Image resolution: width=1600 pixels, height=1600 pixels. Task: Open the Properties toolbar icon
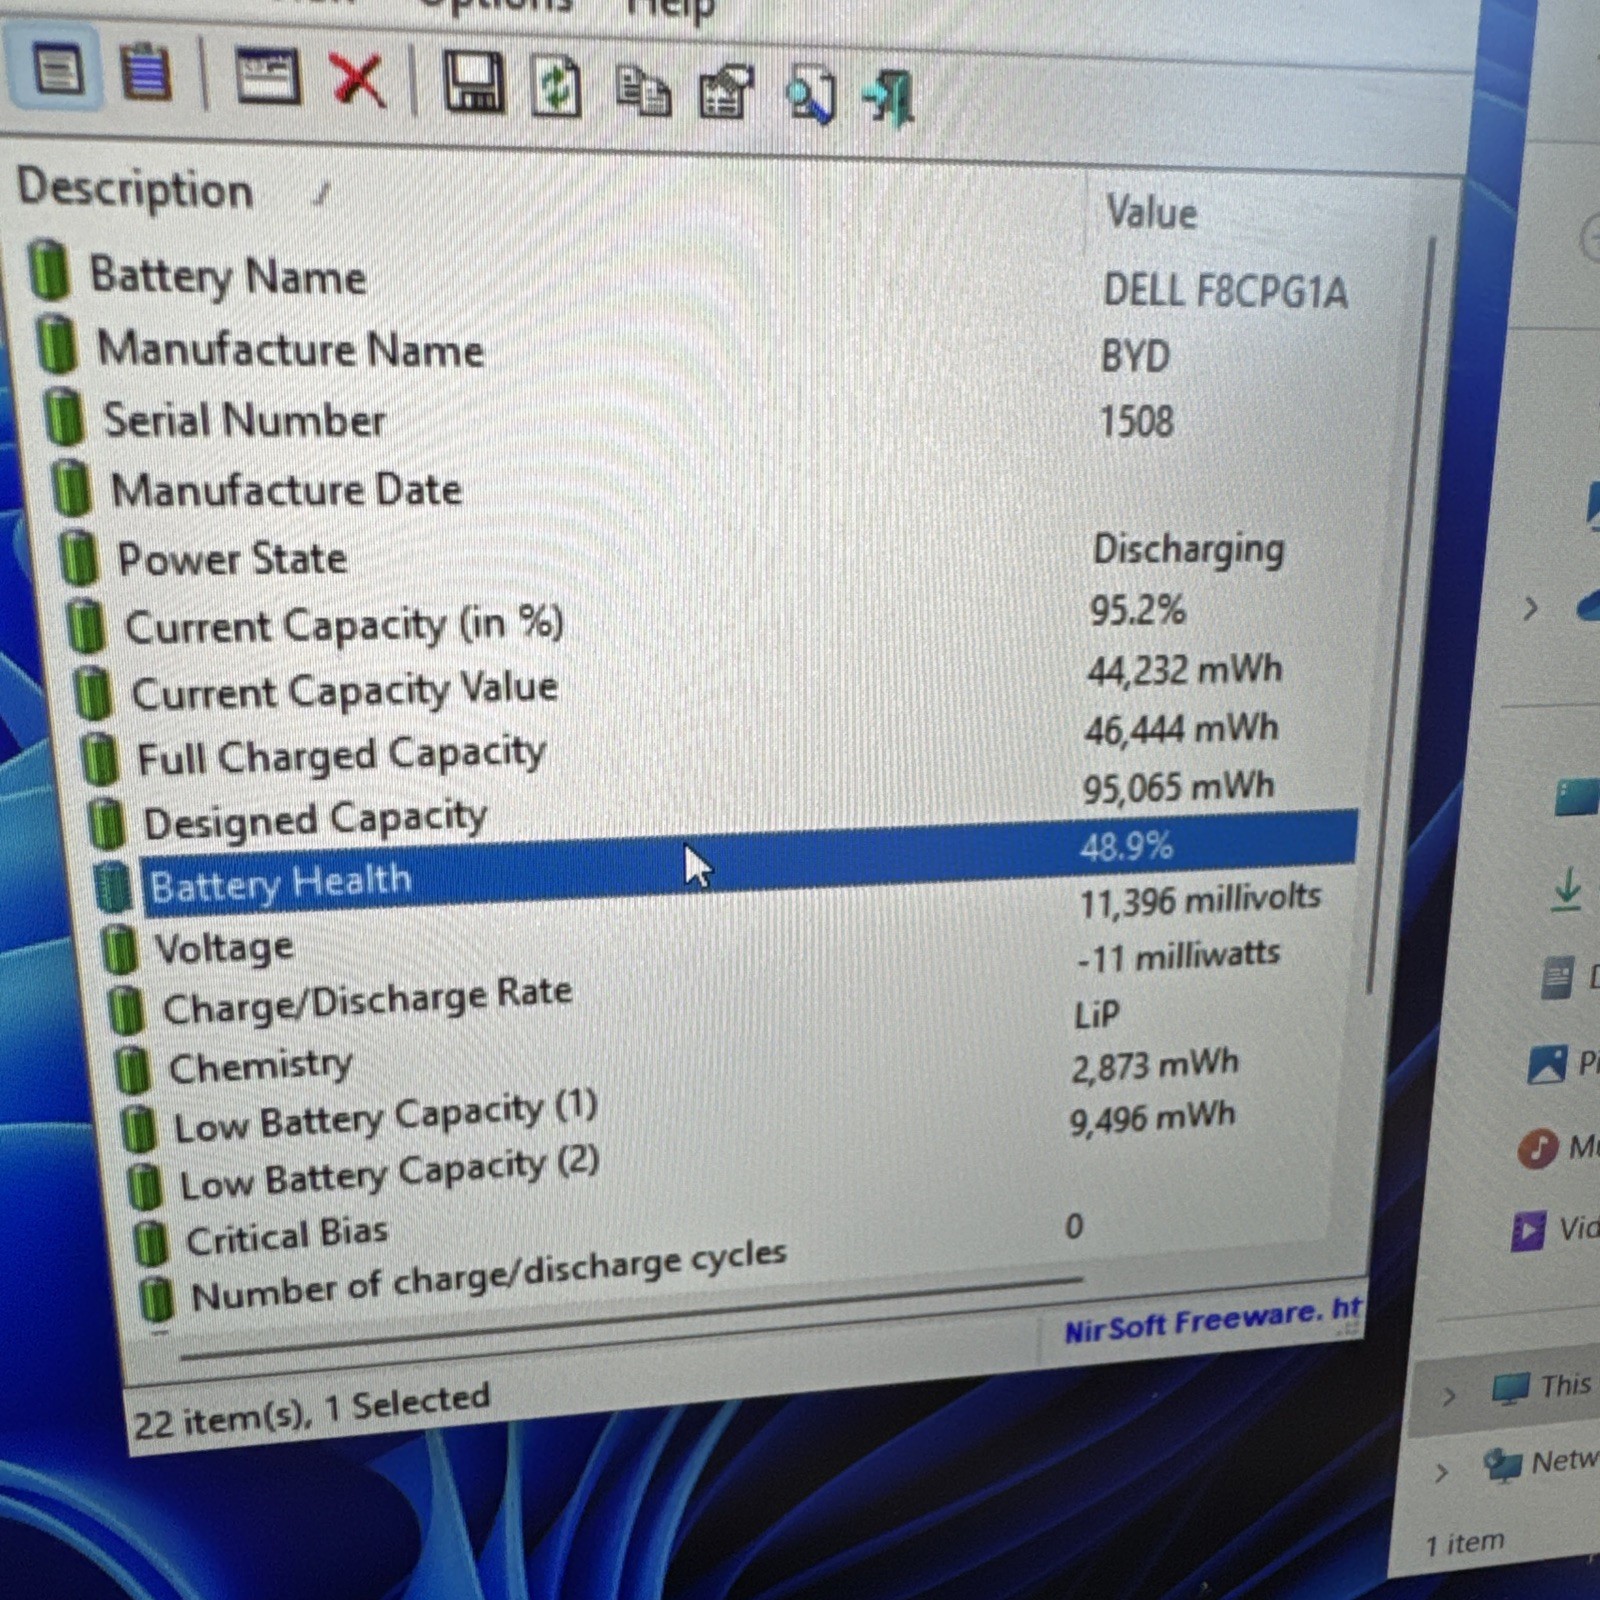click(x=725, y=92)
